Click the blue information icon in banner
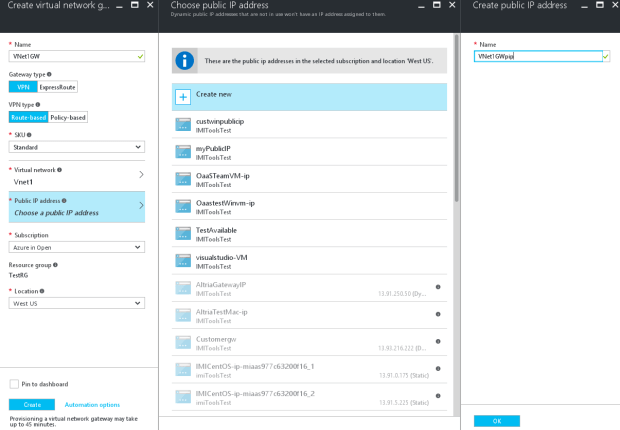Image resolution: width=620 pixels, height=430 pixels. [186, 60]
